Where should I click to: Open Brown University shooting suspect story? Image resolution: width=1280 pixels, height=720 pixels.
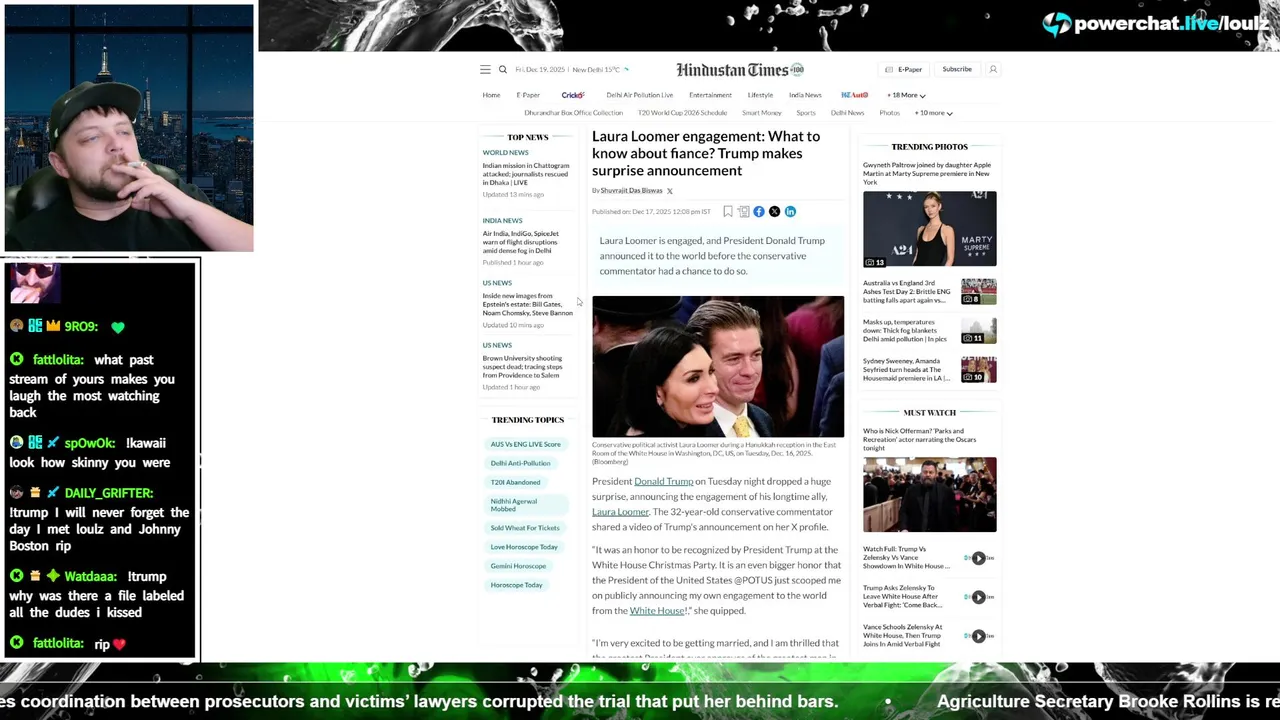[523, 366]
